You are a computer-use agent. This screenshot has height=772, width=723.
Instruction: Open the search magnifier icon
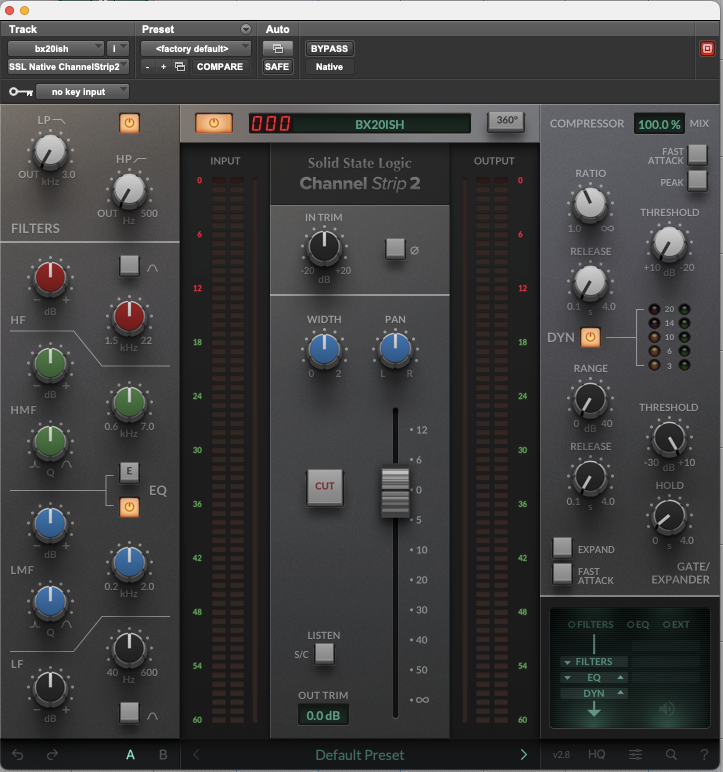[x=671, y=754]
